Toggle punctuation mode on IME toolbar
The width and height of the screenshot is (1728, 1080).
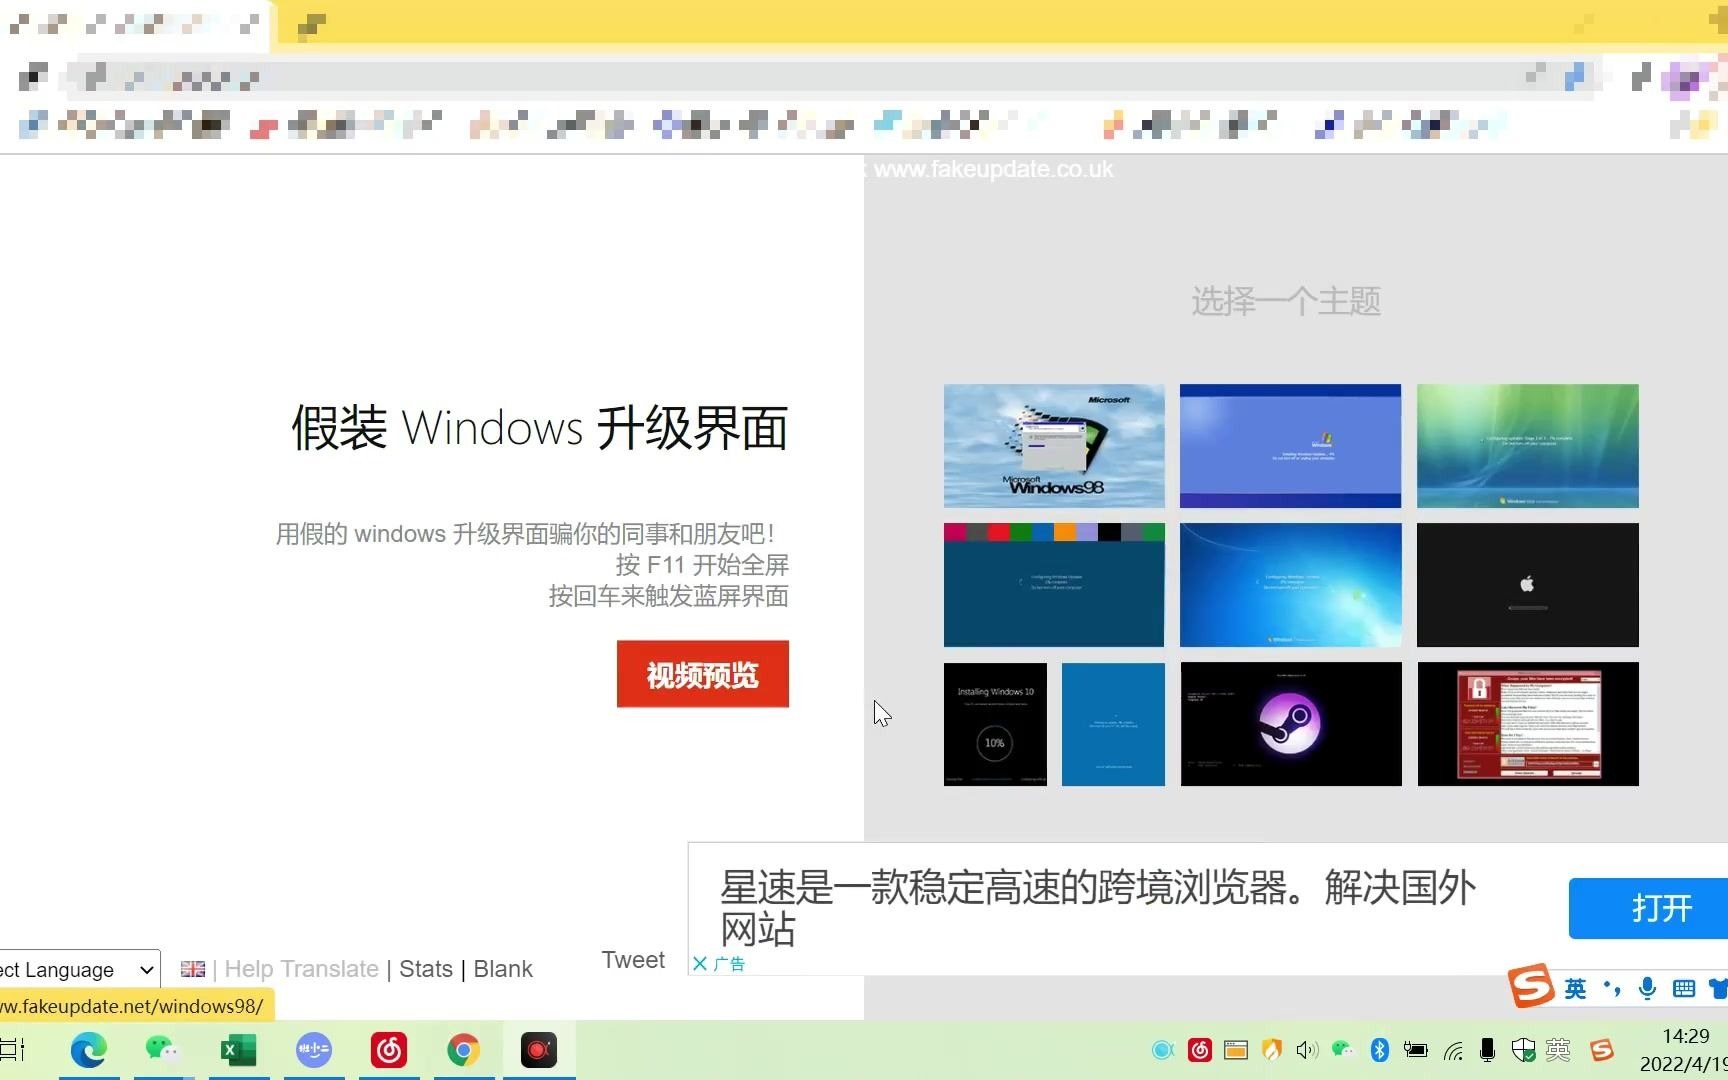point(1611,989)
